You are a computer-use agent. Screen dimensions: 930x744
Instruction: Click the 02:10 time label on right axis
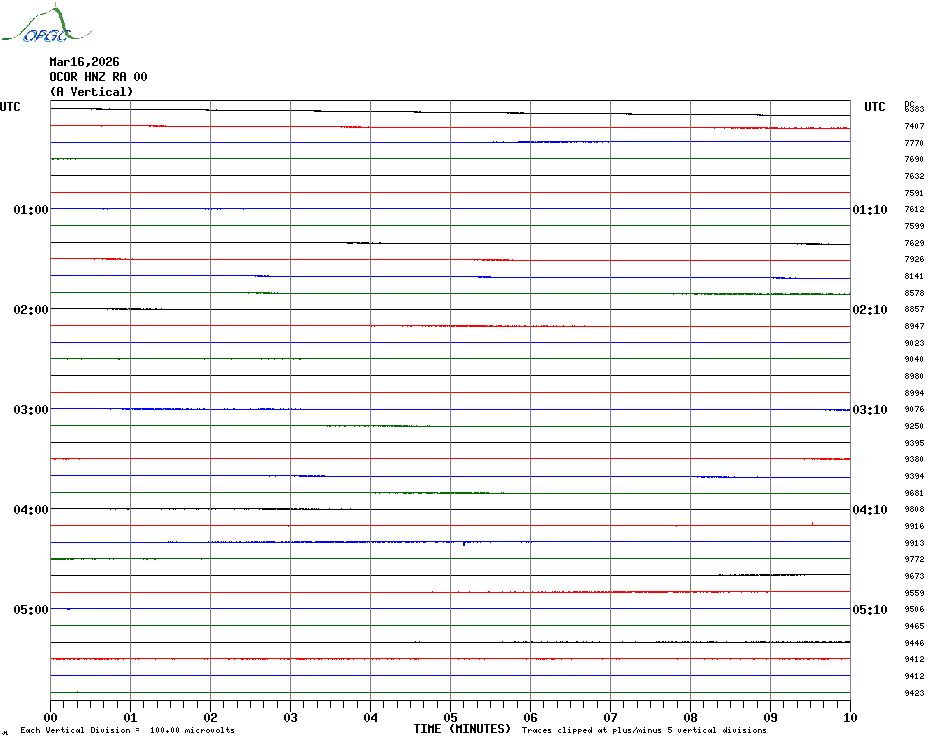click(x=869, y=310)
